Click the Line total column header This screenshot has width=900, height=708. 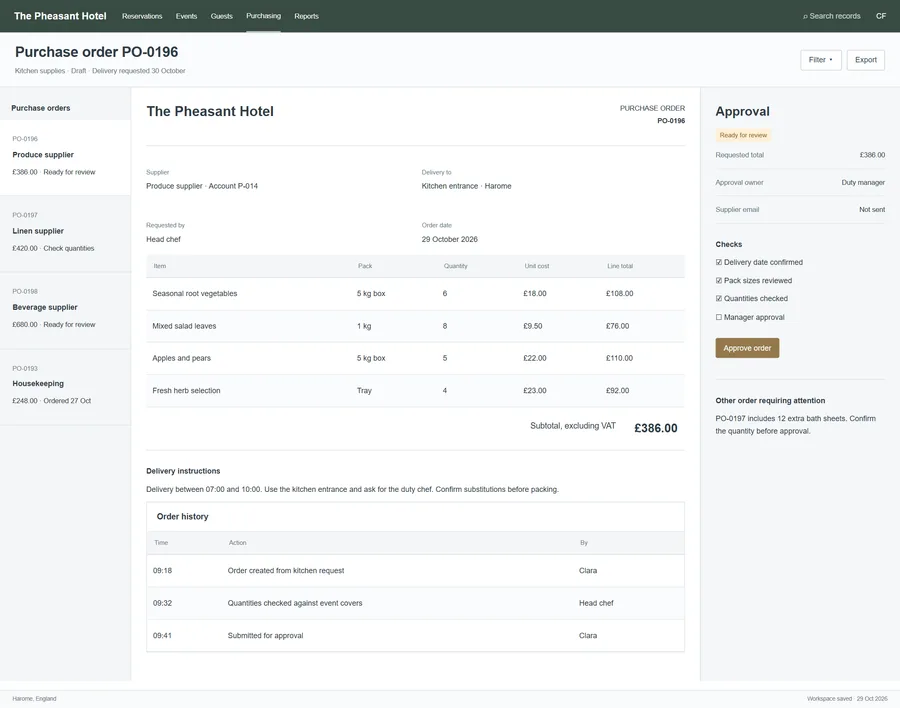(620, 266)
